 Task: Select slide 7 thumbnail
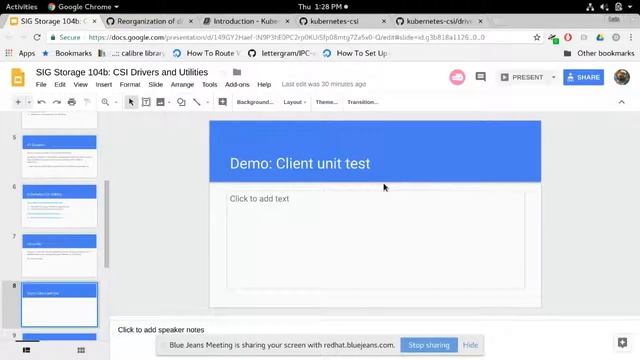coord(60,255)
